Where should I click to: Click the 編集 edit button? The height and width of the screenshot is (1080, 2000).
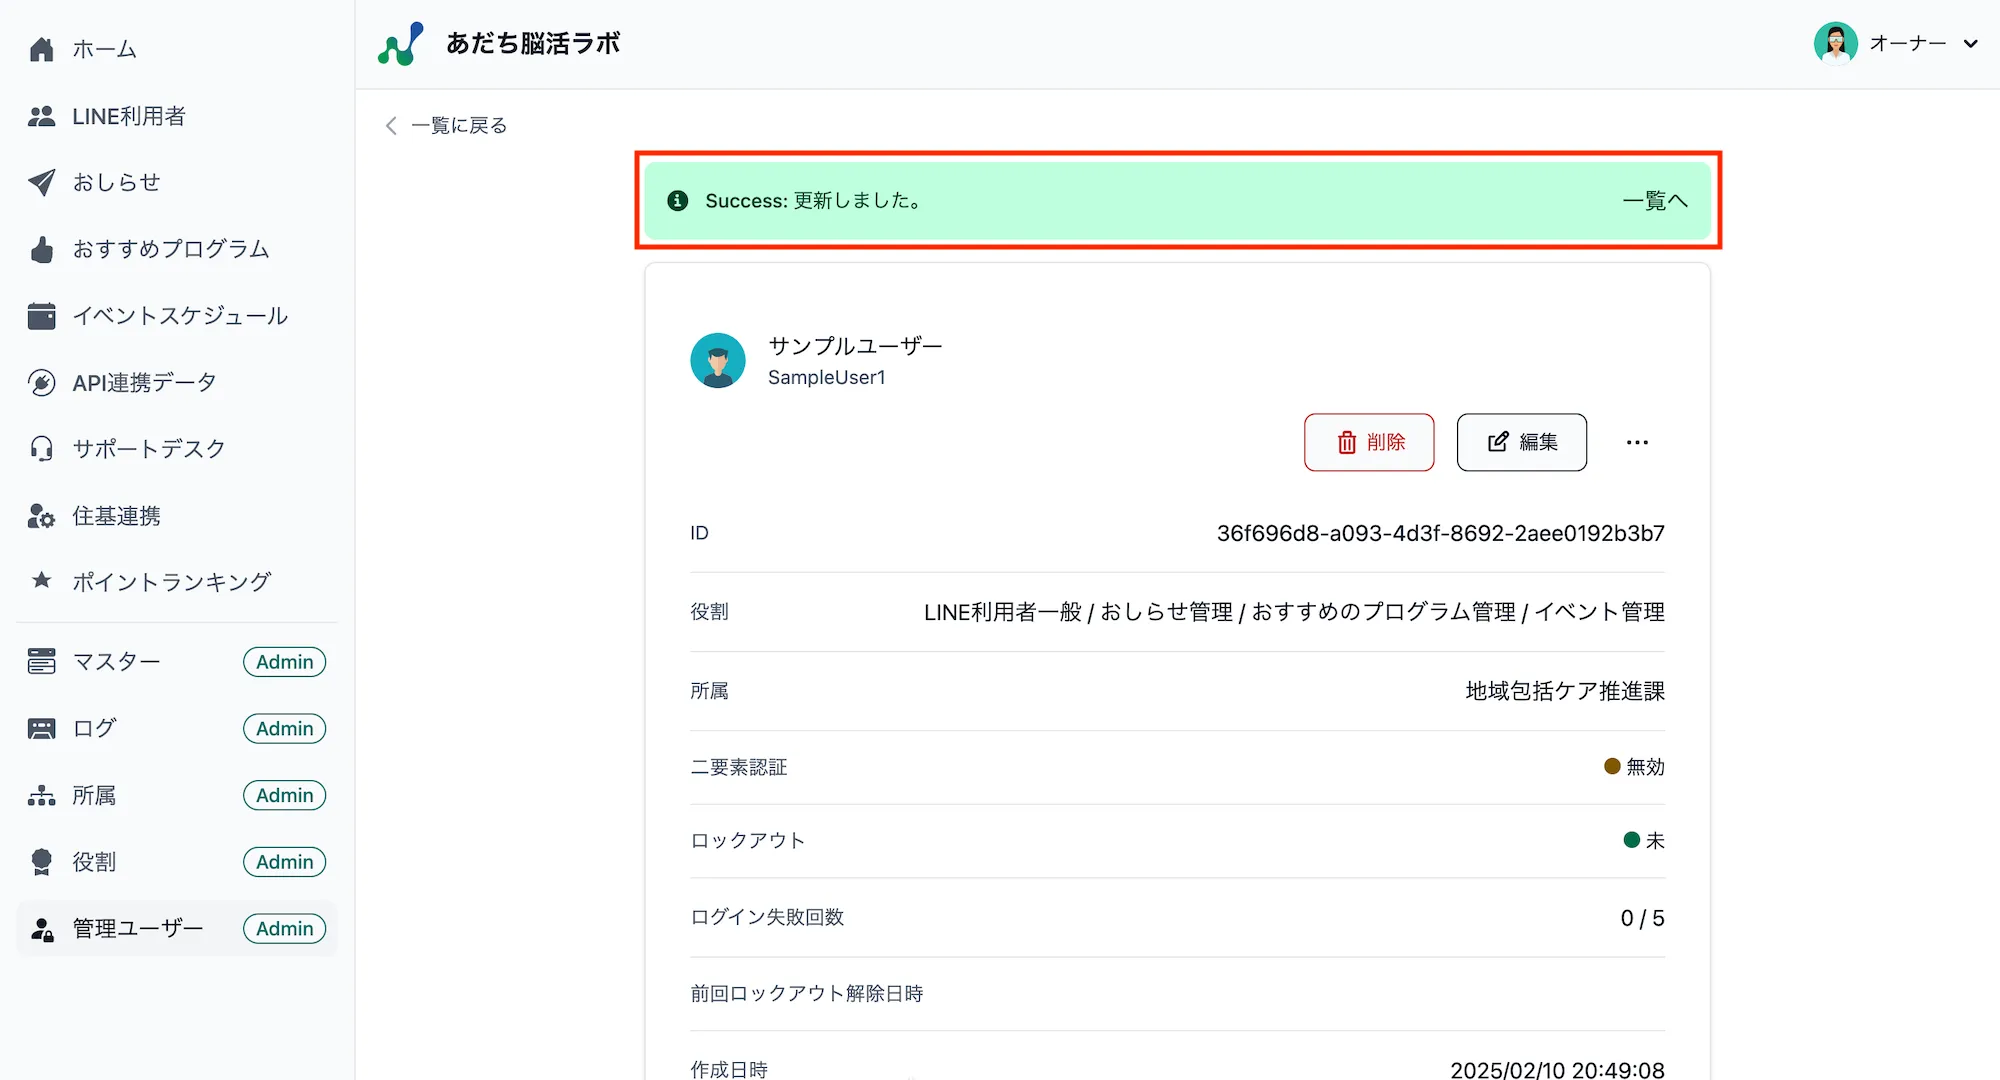coord(1521,442)
